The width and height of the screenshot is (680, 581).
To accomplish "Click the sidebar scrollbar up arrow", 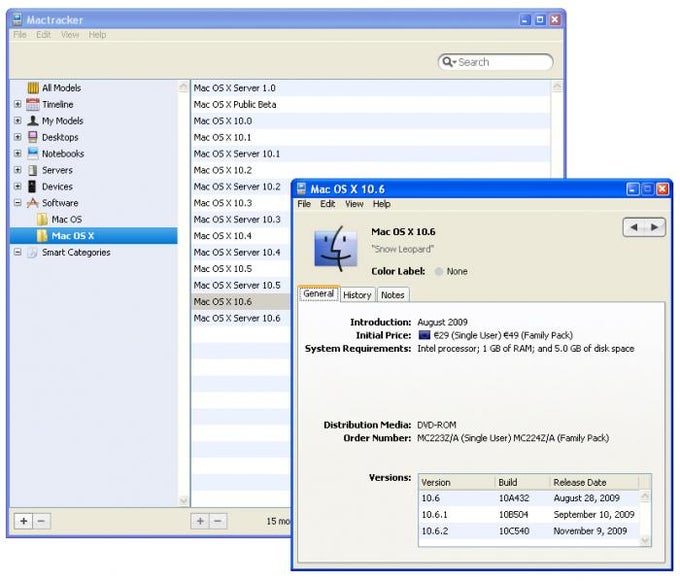I will [x=183, y=87].
